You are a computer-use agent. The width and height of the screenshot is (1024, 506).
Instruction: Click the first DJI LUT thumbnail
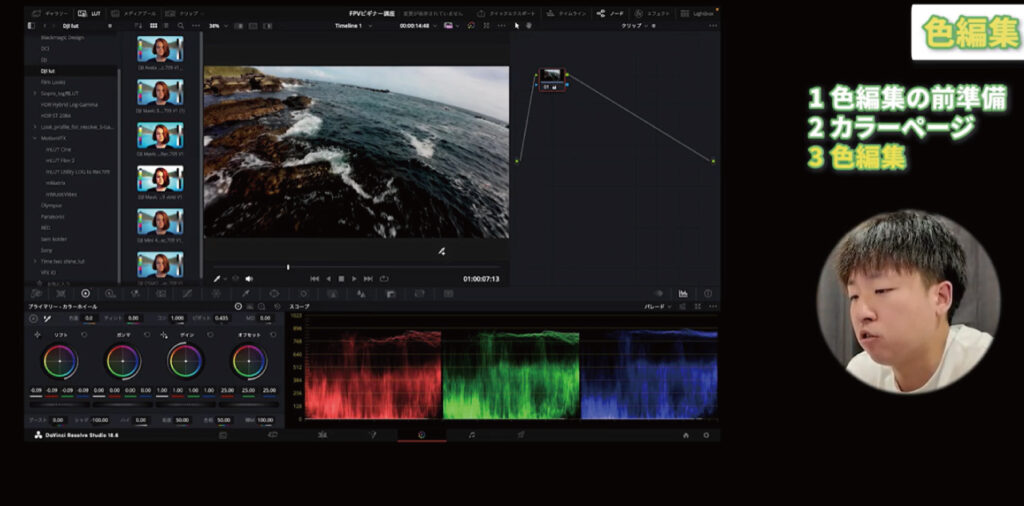pyautogui.click(x=160, y=48)
